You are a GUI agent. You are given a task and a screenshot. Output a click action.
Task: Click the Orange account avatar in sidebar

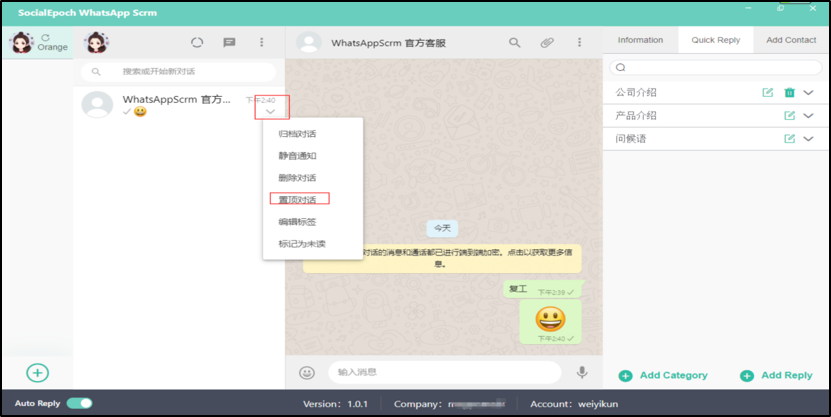pyautogui.click(x=22, y=42)
